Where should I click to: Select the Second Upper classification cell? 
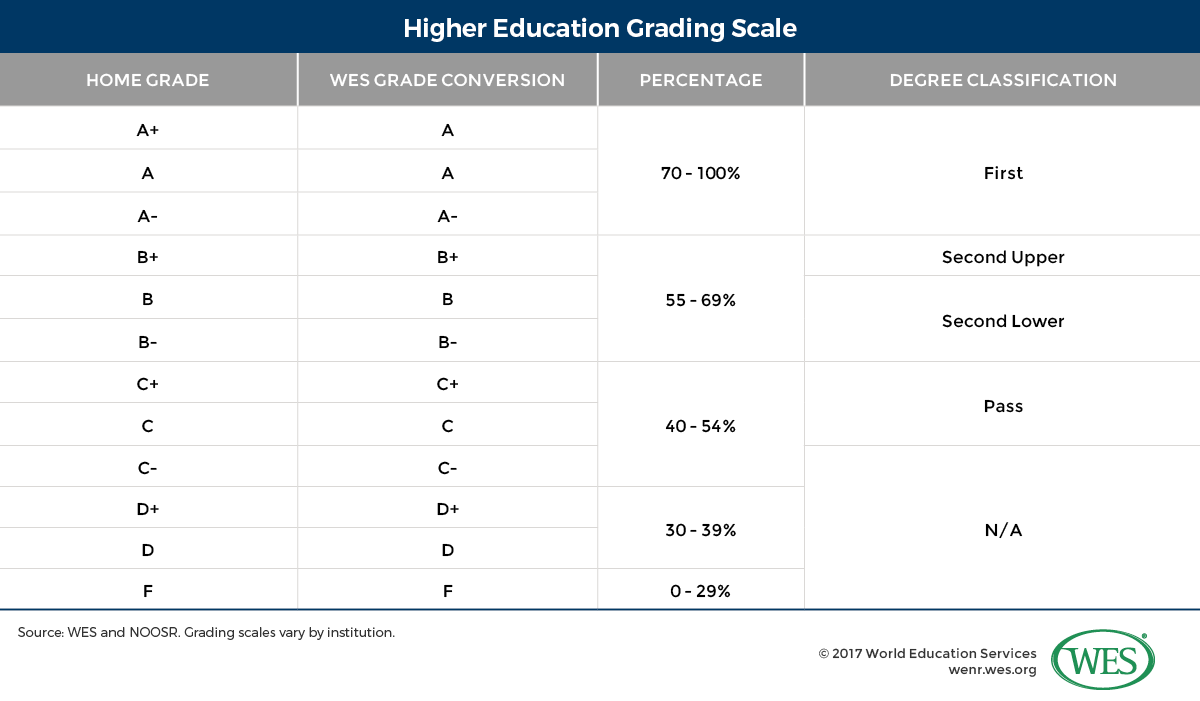[1003, 256]
